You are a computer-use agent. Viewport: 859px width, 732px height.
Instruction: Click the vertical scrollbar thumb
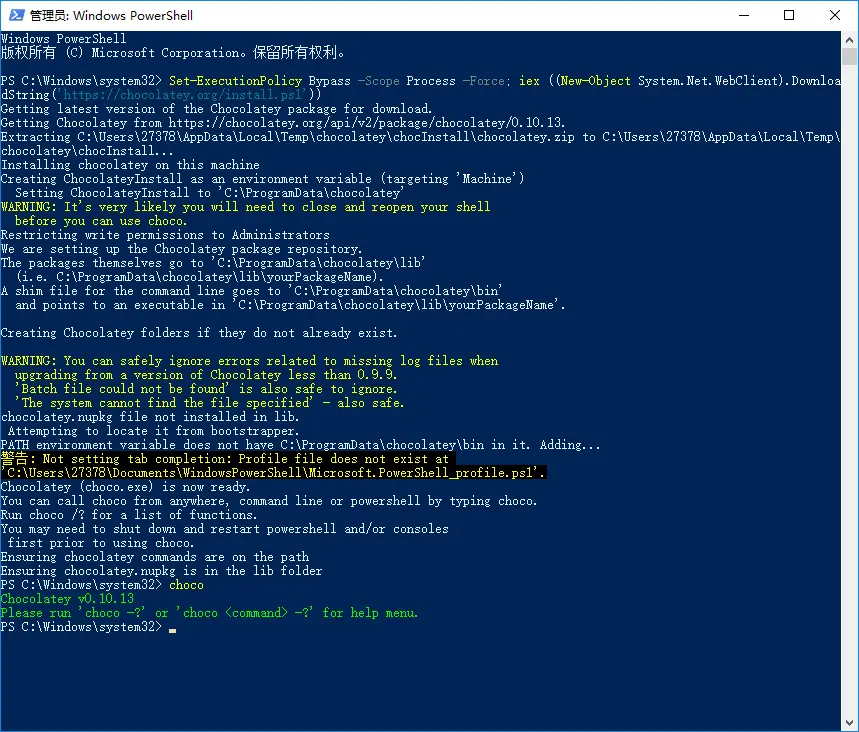pyautogui.click(x=850, y=56)
